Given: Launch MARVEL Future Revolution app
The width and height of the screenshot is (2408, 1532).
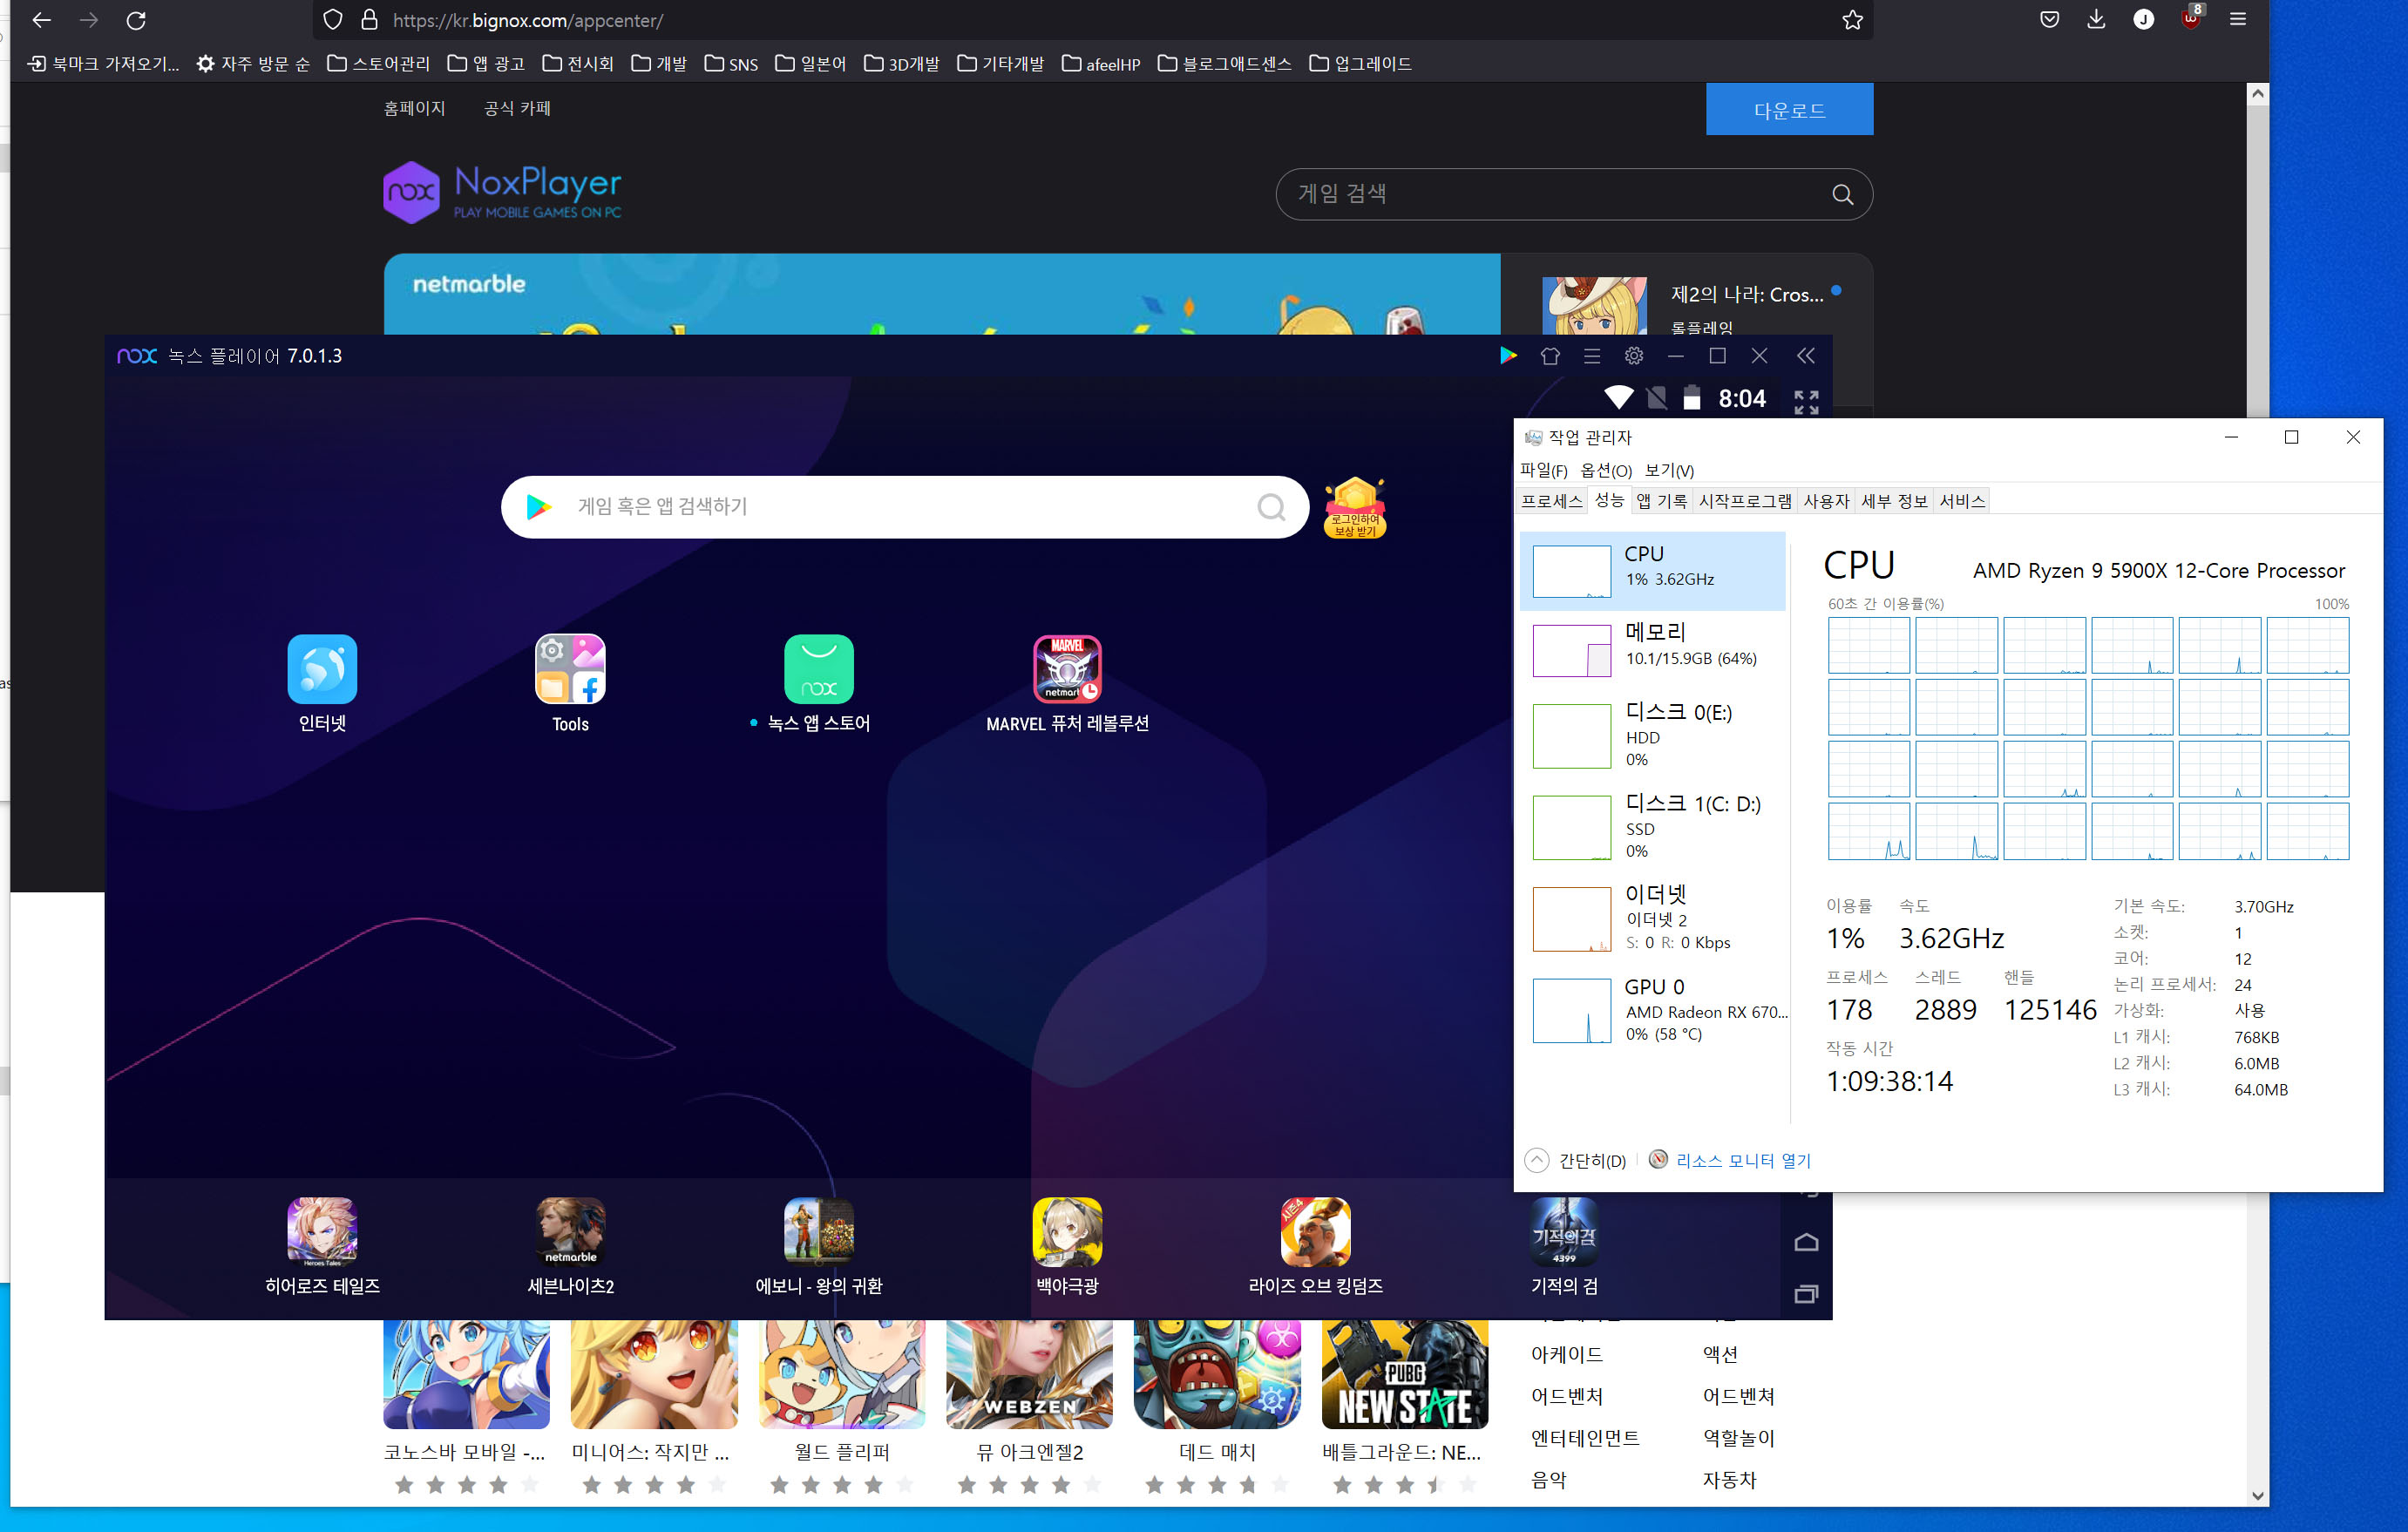Looking at the screenshot, I should [1066, 669].
